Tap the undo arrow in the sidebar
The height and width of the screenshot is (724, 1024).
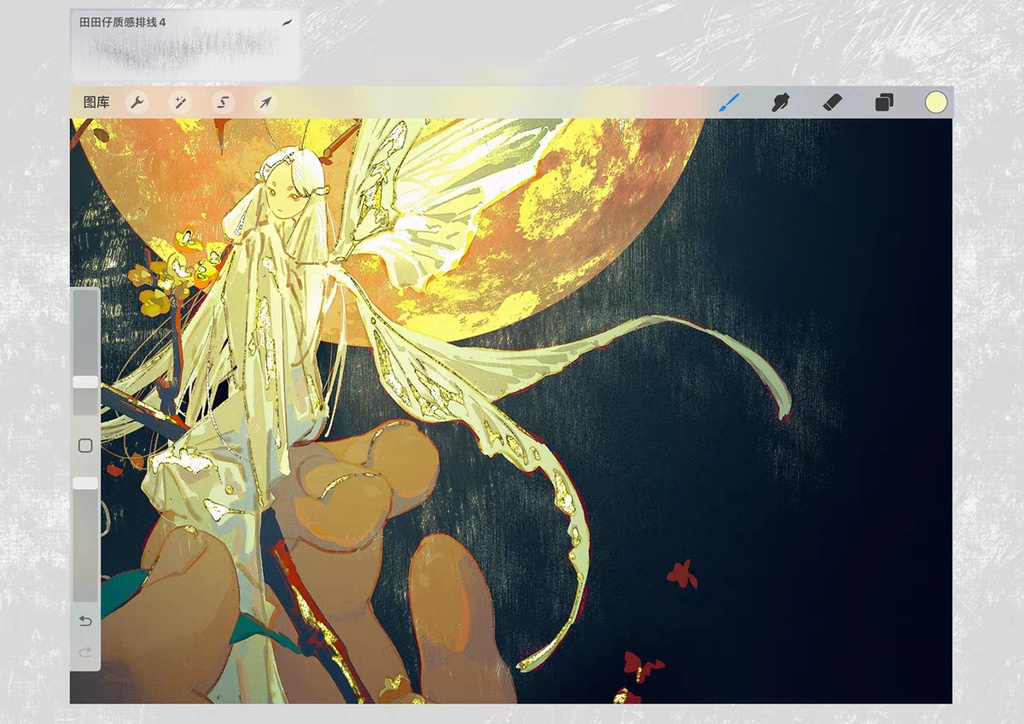(85, 621)
